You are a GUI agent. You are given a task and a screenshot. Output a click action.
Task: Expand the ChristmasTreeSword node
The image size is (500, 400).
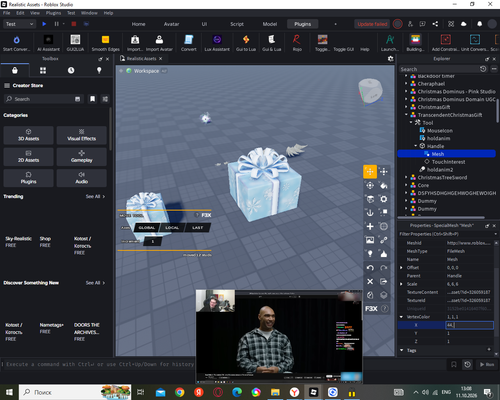(406, 177)
